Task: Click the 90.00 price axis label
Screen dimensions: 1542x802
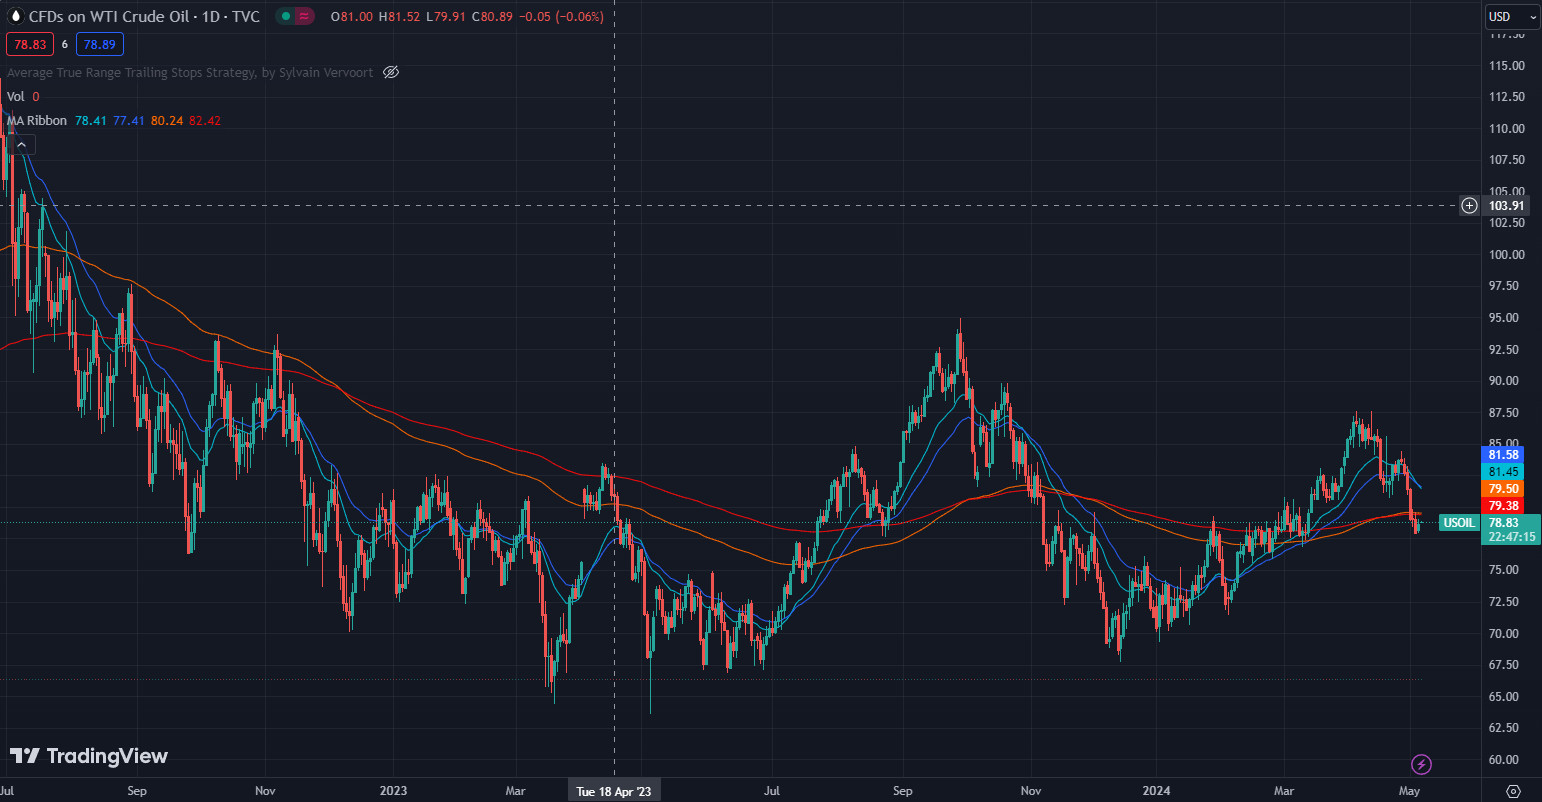Action: 1506,381
